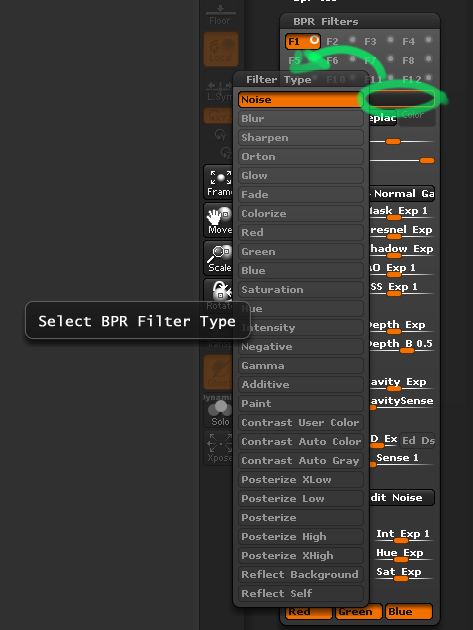Activate the F8 filter slot
The height and width of the screenshot is (630, 473).
417,61
